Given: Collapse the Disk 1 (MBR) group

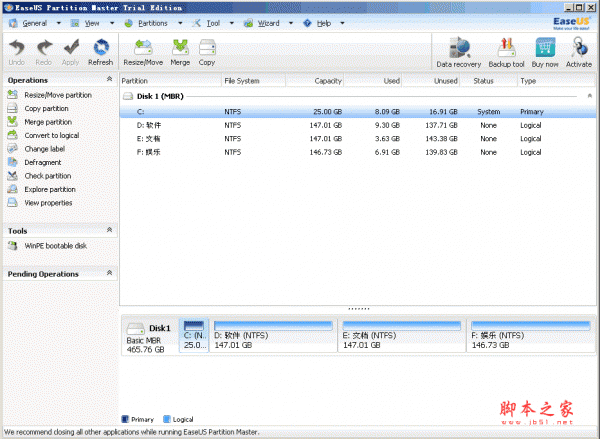Looking at the screenshot, I should tap(590, 96).
